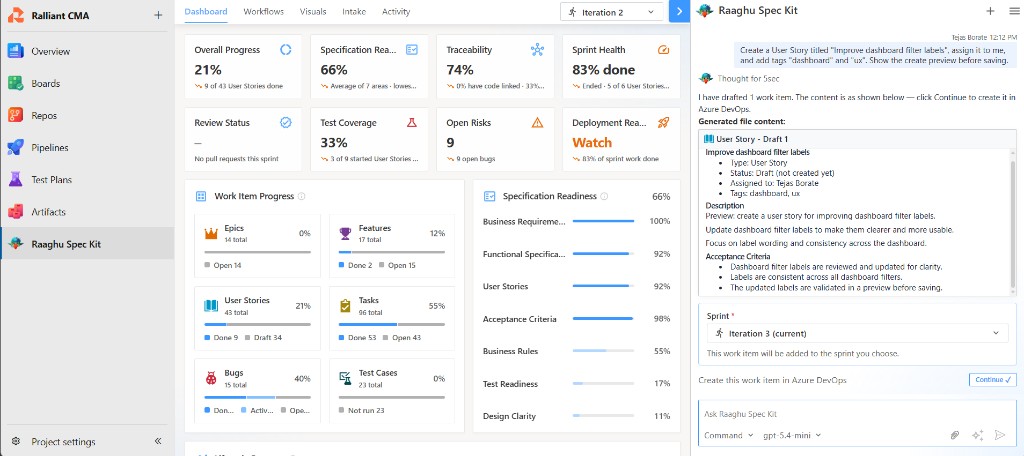Click the Open Risks warning triangle icon
Viewport: 1024px width, 456px height.
[537, 122]
